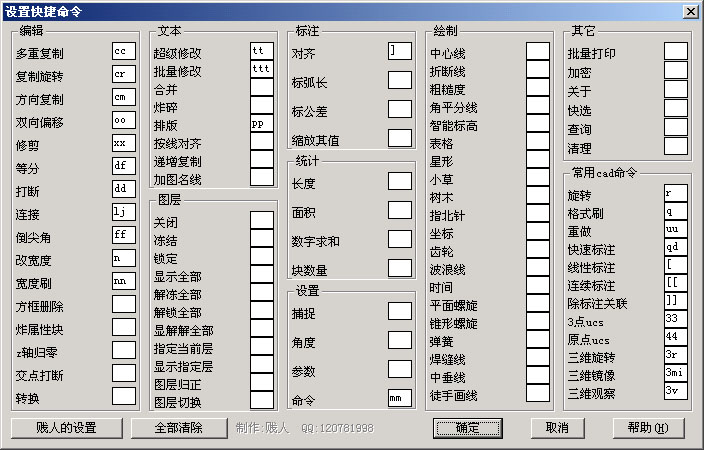This screenshot has width=704, height=450.
Task: Focus the 批量打印 shortcut field
Action: [676, 51]
